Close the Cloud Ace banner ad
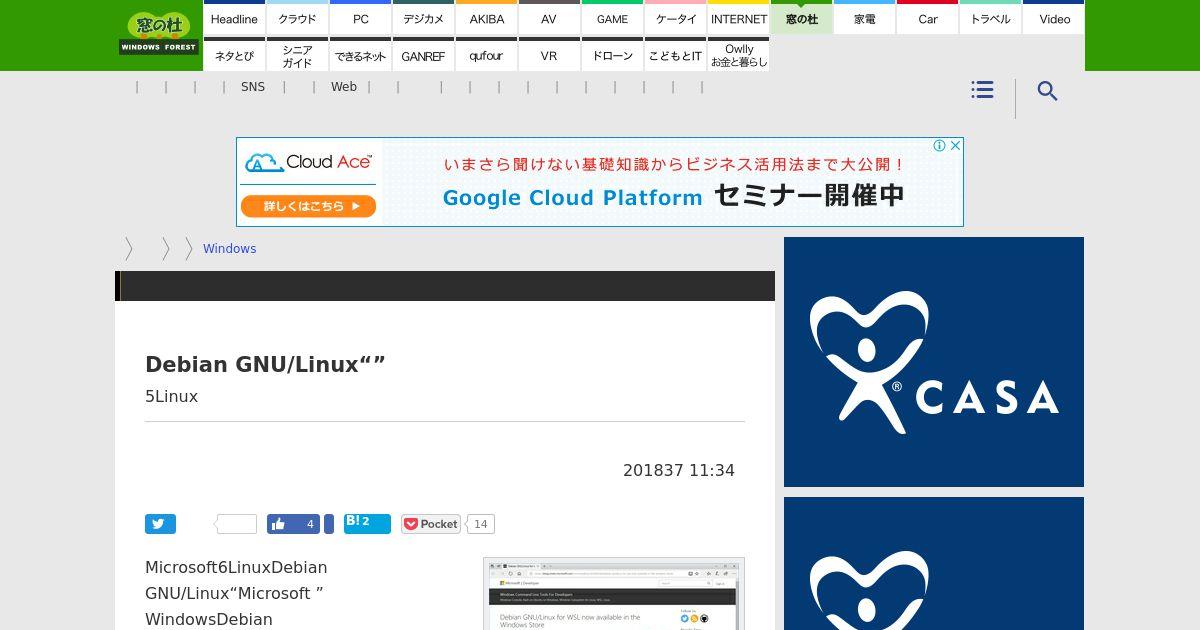 [955, 146]
